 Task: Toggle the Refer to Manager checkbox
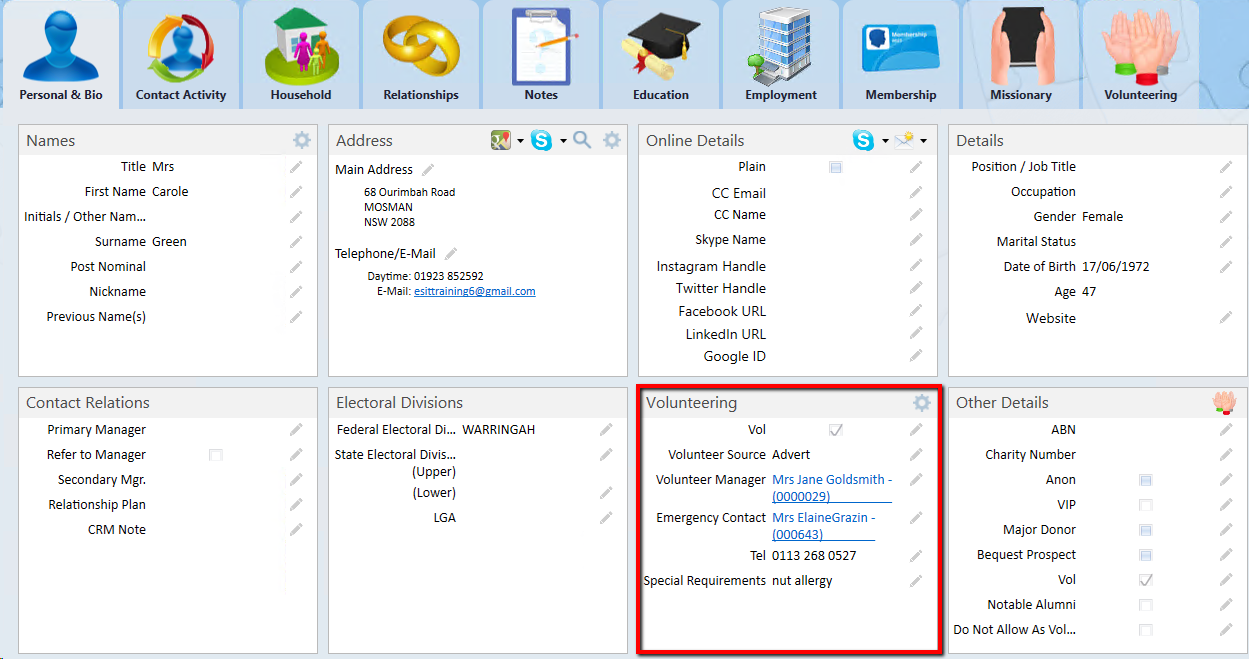click(x=215, y=455)
